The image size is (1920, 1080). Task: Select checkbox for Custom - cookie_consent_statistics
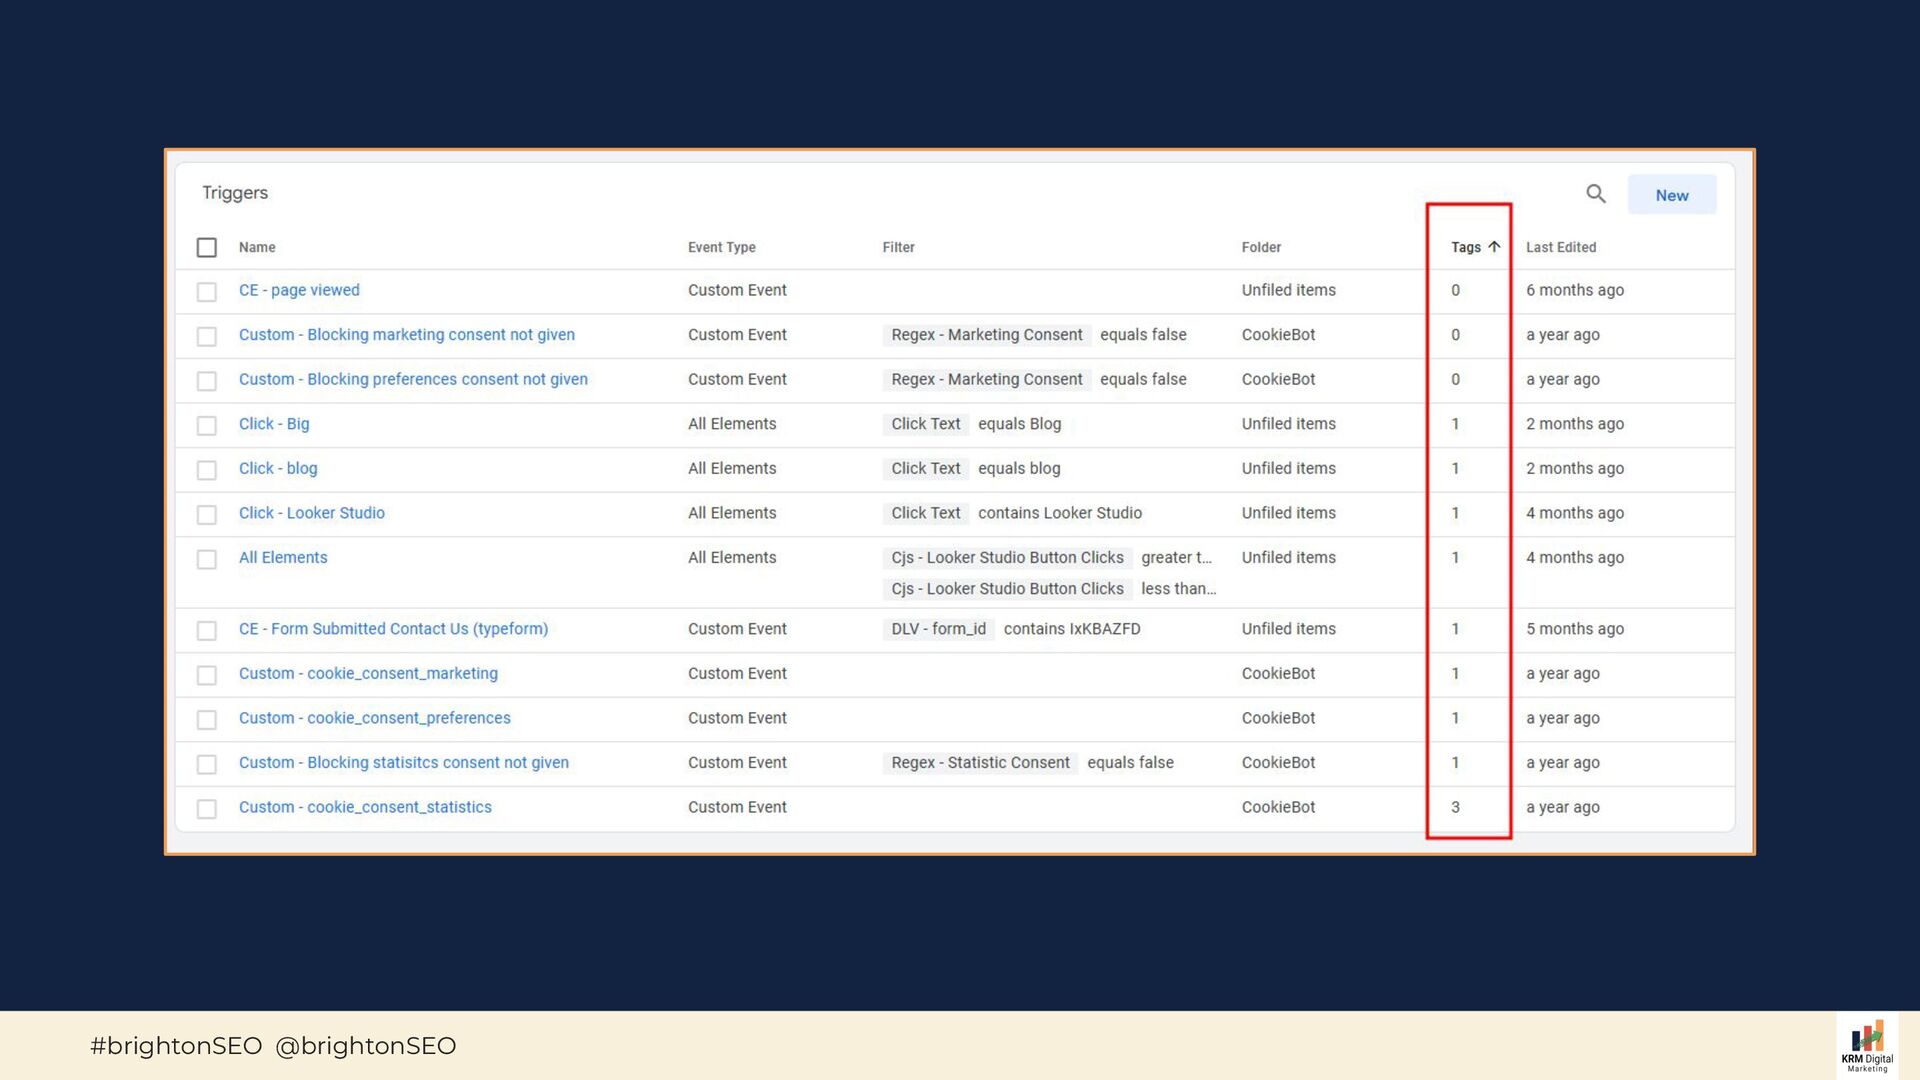(x=207, y=809)
